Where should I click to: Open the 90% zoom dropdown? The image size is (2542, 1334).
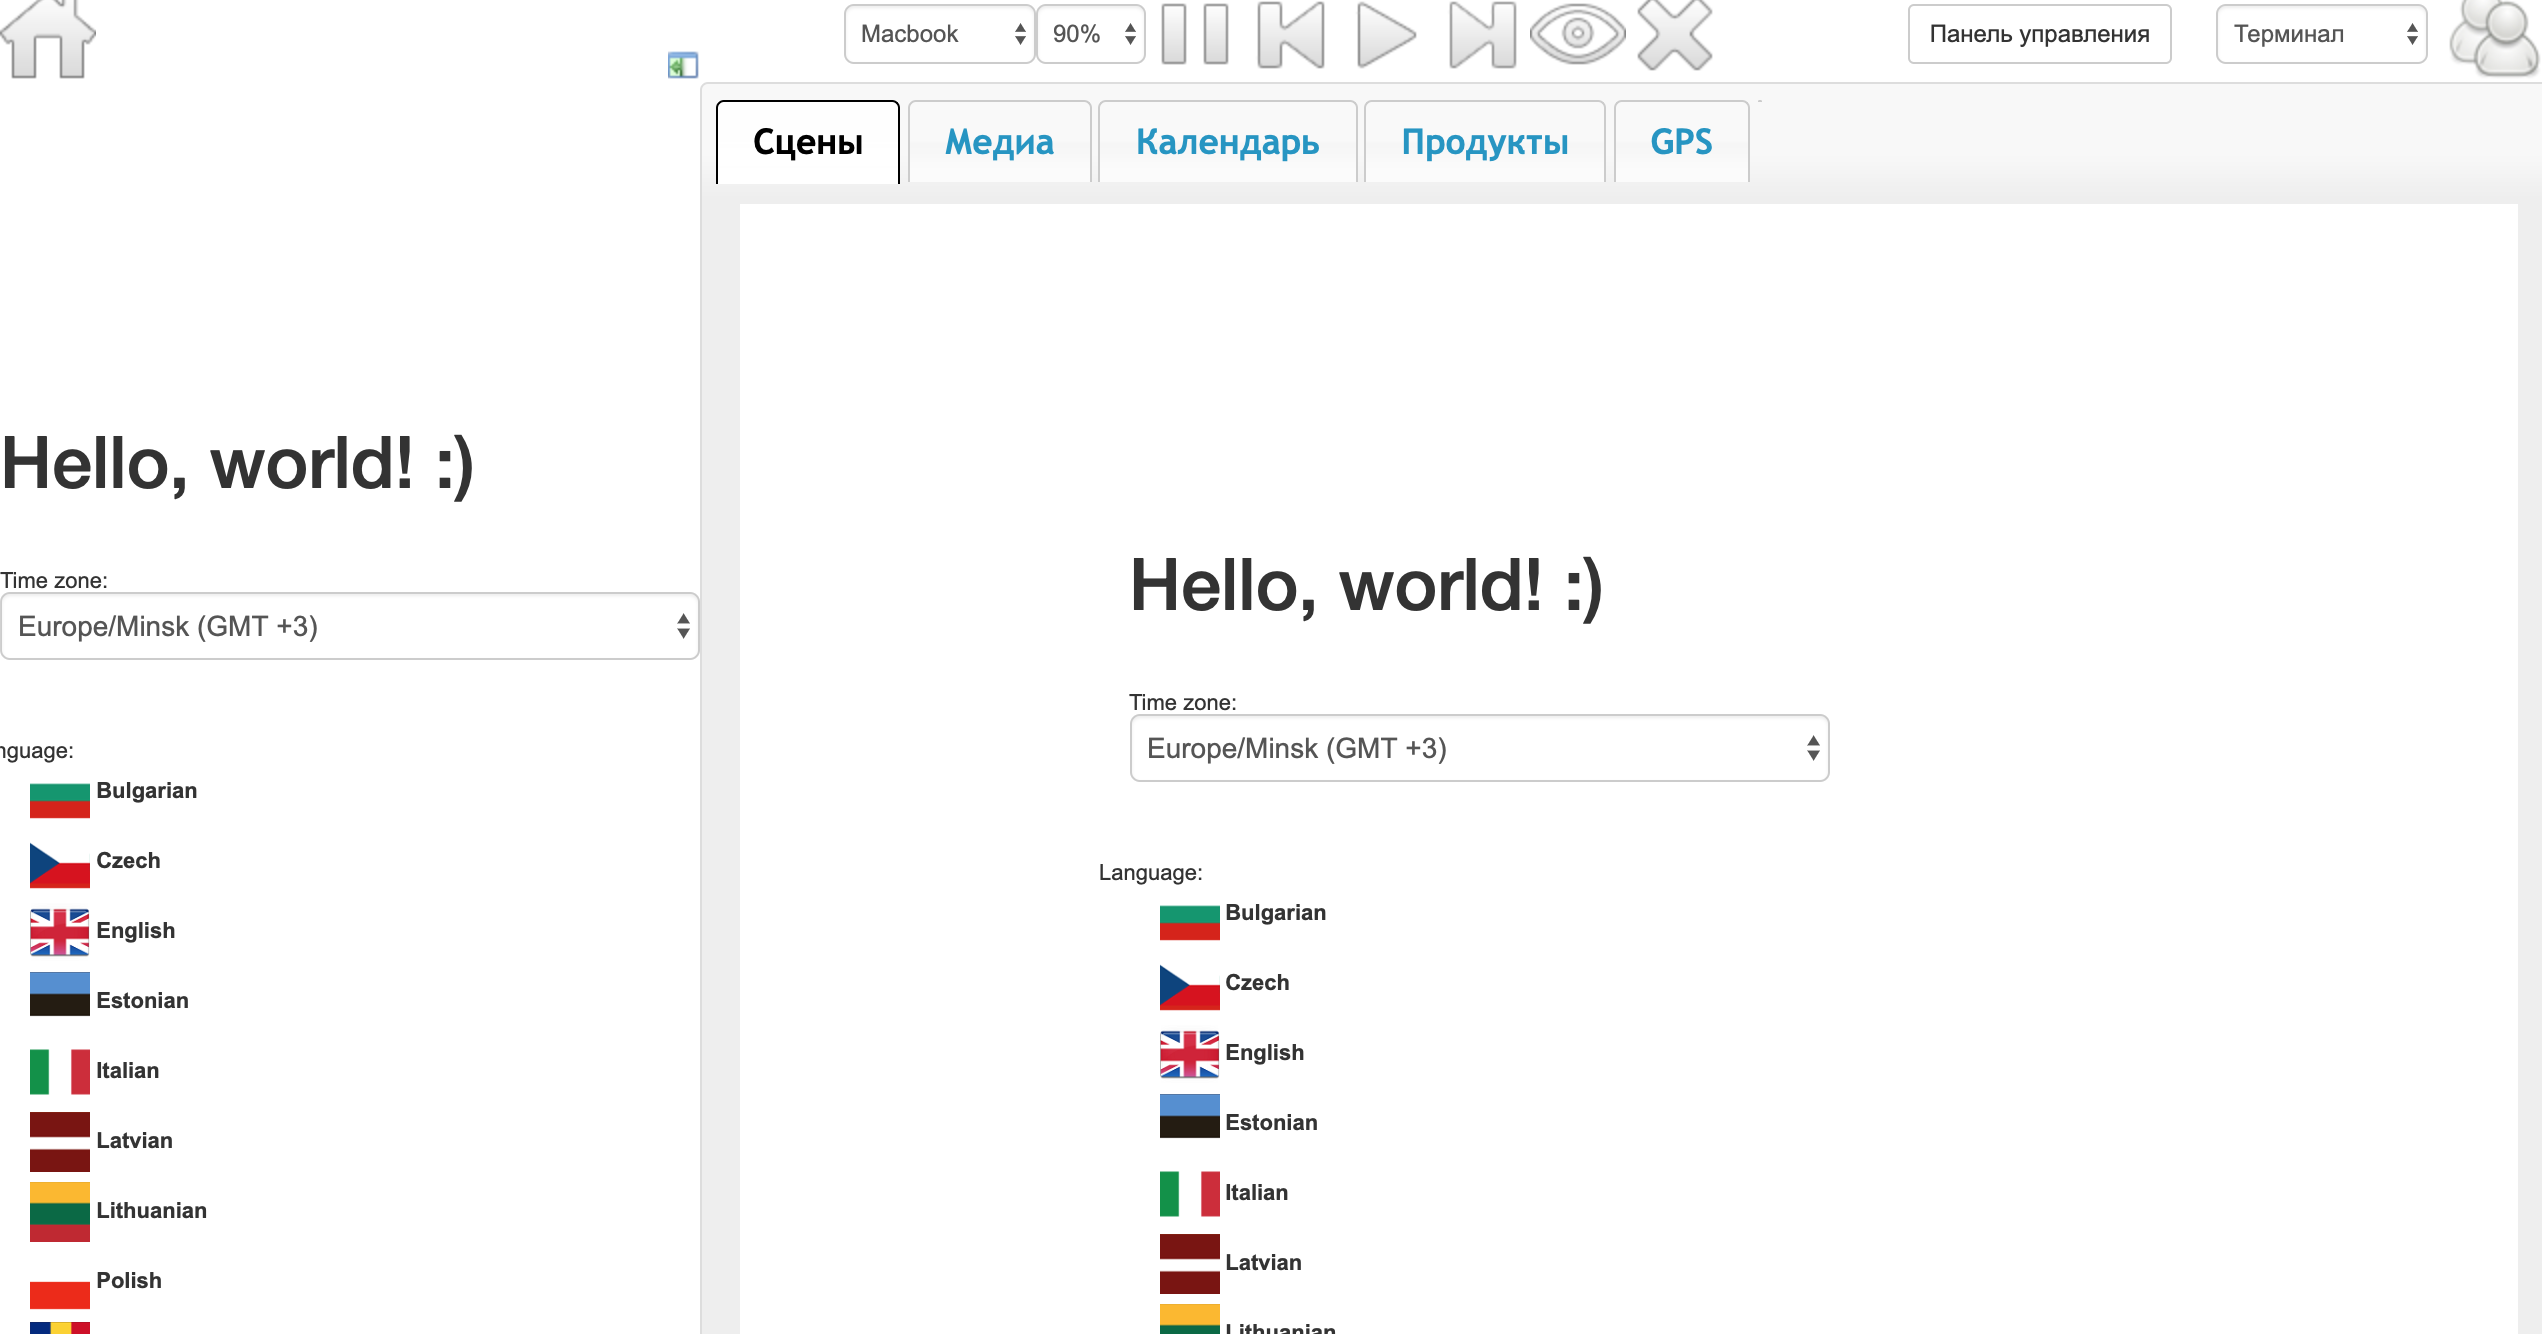coord(1091,34)
